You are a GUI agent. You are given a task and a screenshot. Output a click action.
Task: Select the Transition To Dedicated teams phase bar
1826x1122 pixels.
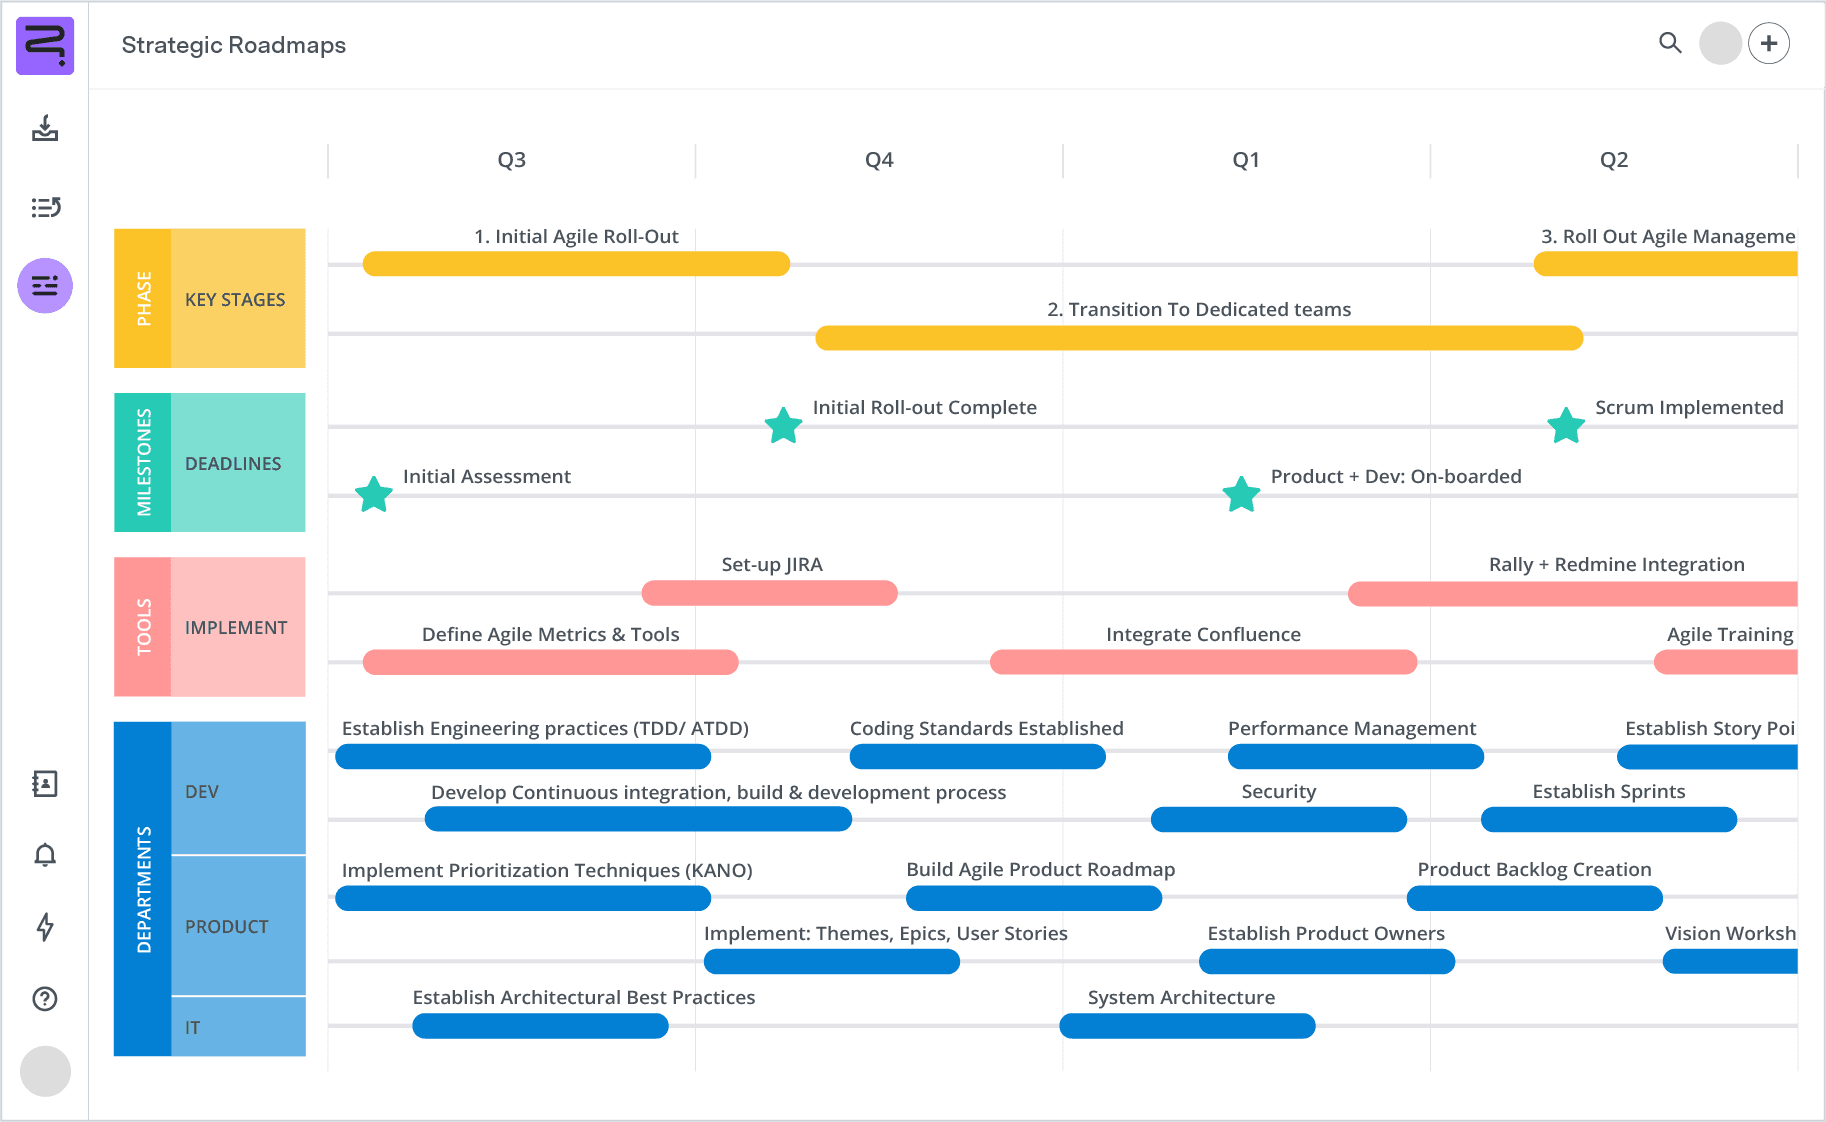(x=1200, y=339)
